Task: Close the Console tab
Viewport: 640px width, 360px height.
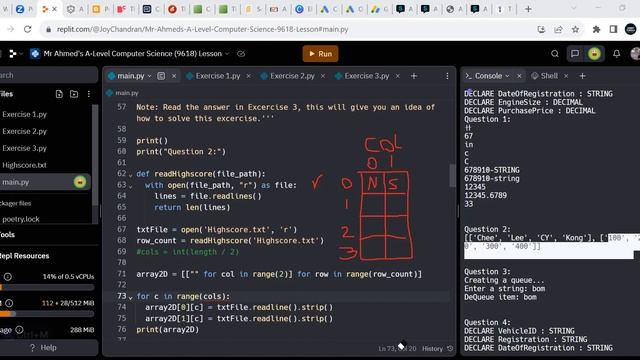Action: pos(519,76)
